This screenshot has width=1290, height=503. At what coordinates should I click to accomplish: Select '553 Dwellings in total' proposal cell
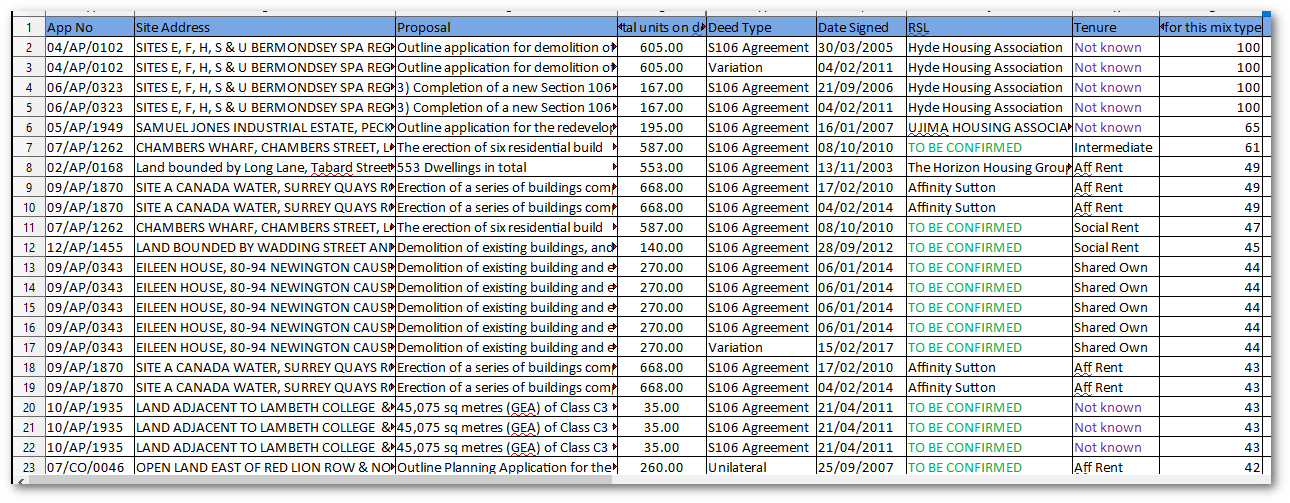pyautogui.click(x=506, y=168)
